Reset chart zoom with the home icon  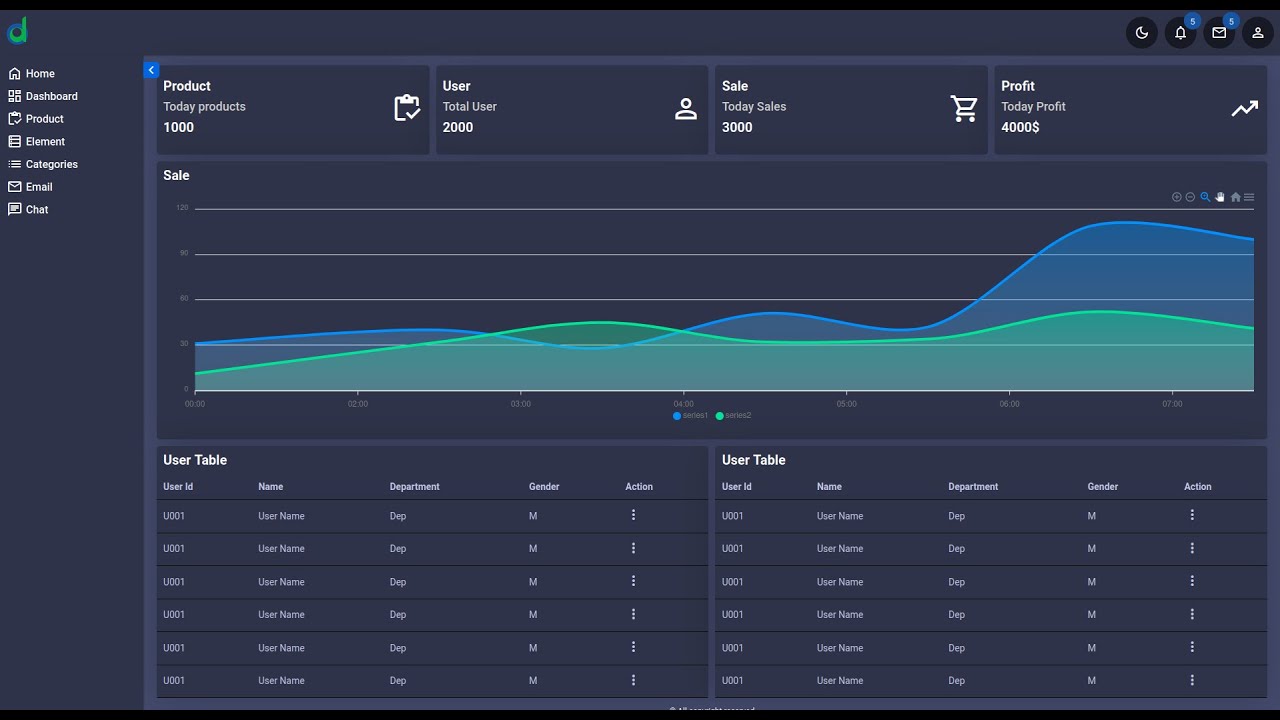[1235, 197]
